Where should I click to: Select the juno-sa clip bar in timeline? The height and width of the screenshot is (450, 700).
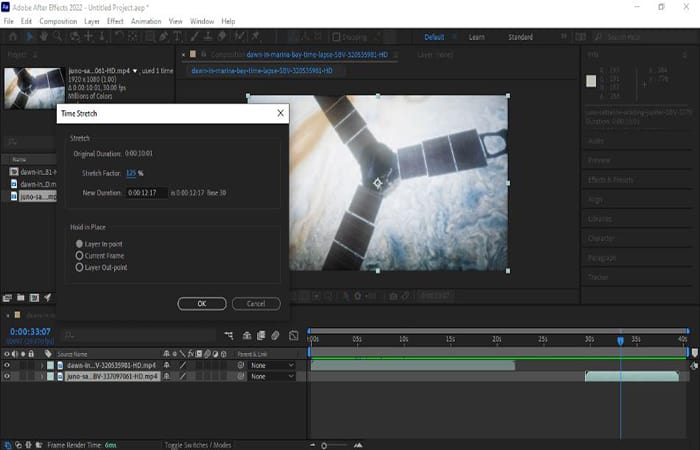pyautogui.click(x=632, y=376)
